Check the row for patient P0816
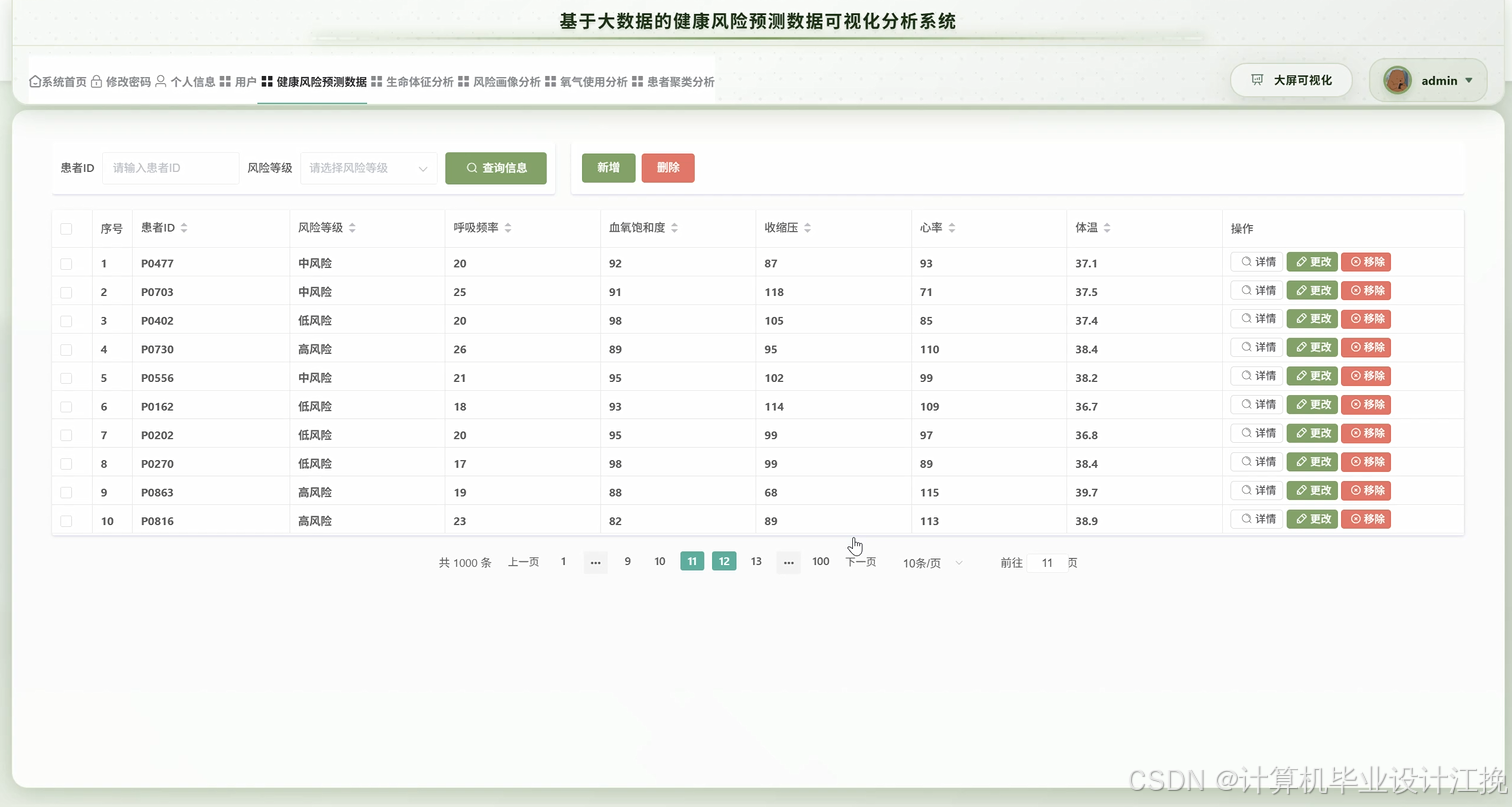 (66, 521)
